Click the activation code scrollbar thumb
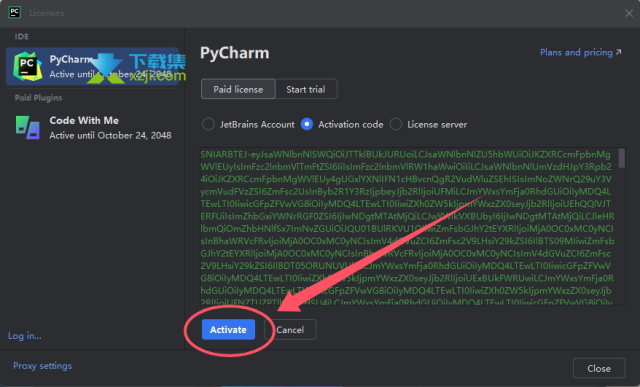Screen dimensions: 640x387 [x=622, y=158]
